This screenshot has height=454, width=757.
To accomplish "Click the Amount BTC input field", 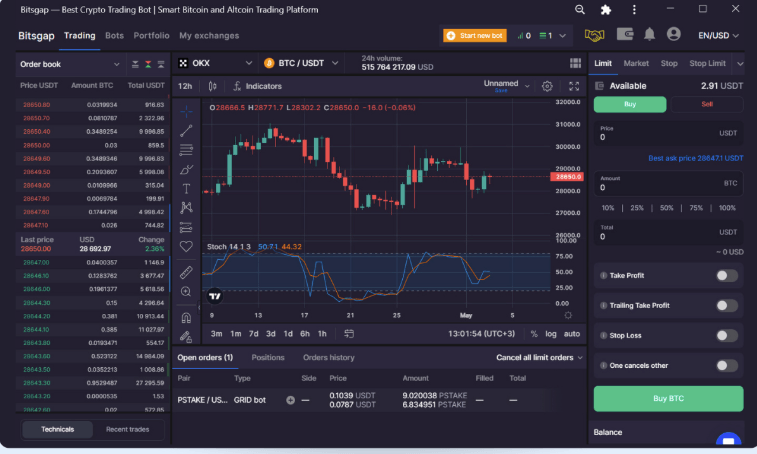I will pyautogui.click(x=668, y=184).
